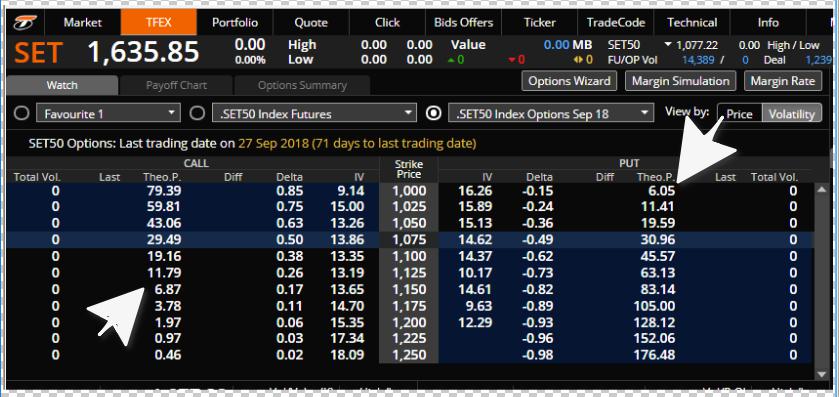This screenshot has width=839, height=397.
Task: Select strike price 1,225 row
Action: (409, 339)
